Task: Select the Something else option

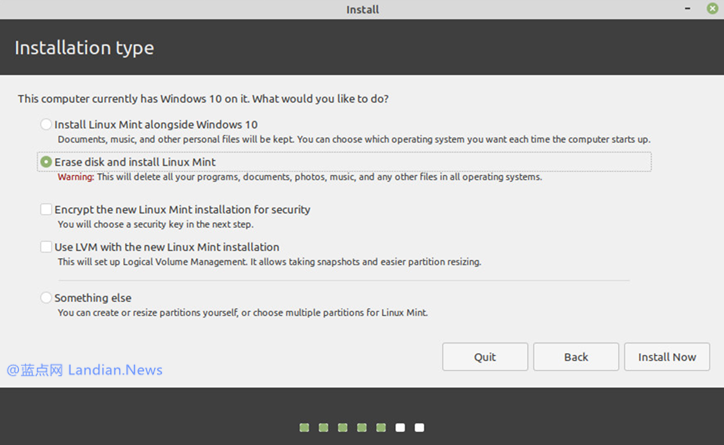Action: pyautogui.click(x=46, y=298)
